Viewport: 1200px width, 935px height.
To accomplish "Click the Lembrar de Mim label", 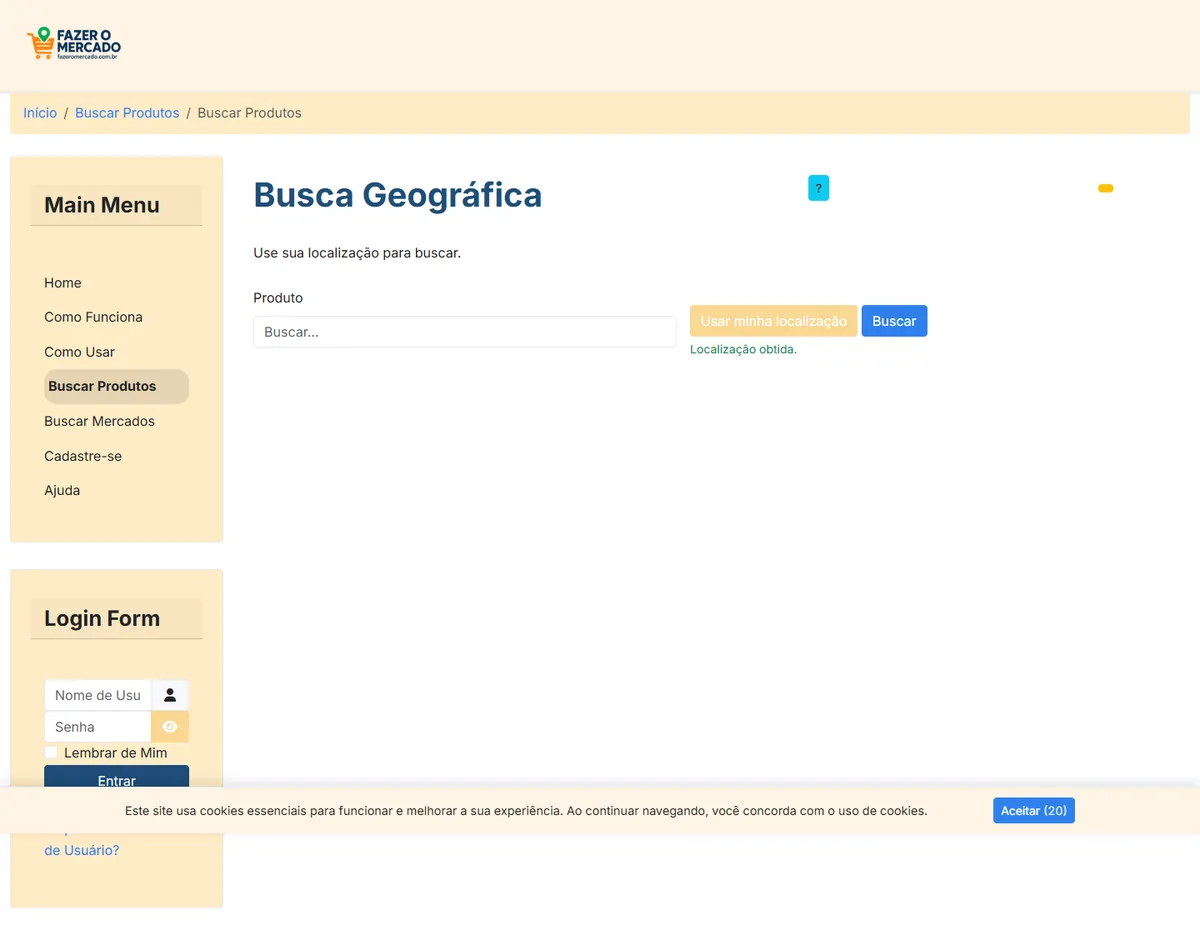I will [116, 753].
